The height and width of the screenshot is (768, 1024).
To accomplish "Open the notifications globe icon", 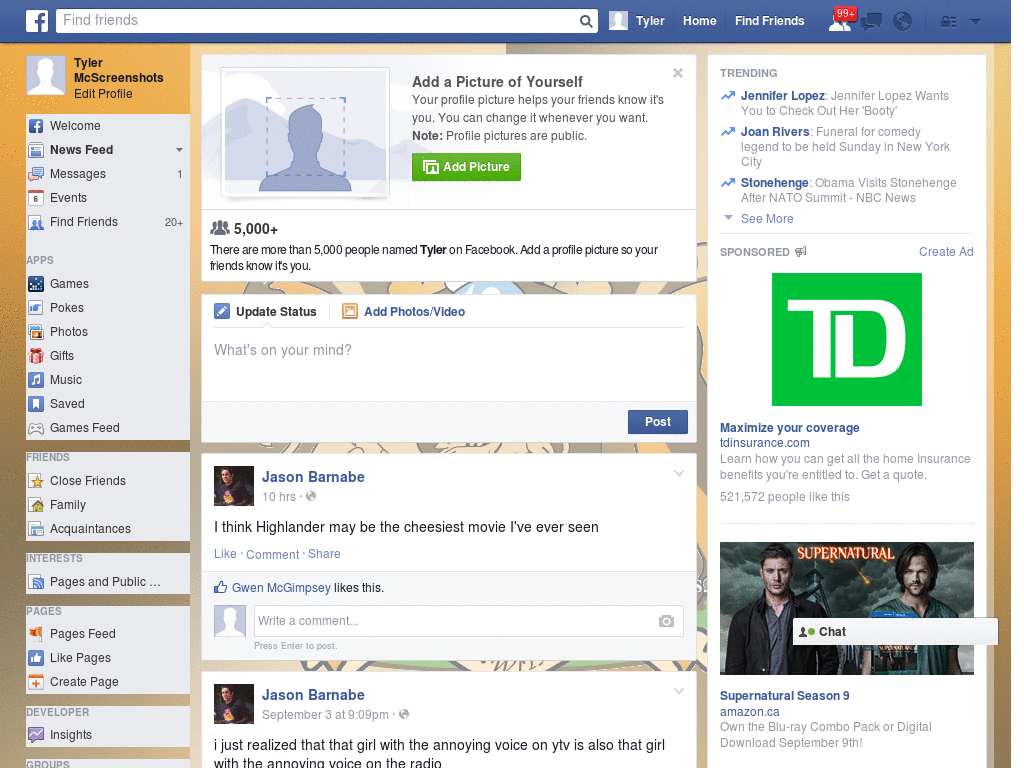I will pos(903,22).
